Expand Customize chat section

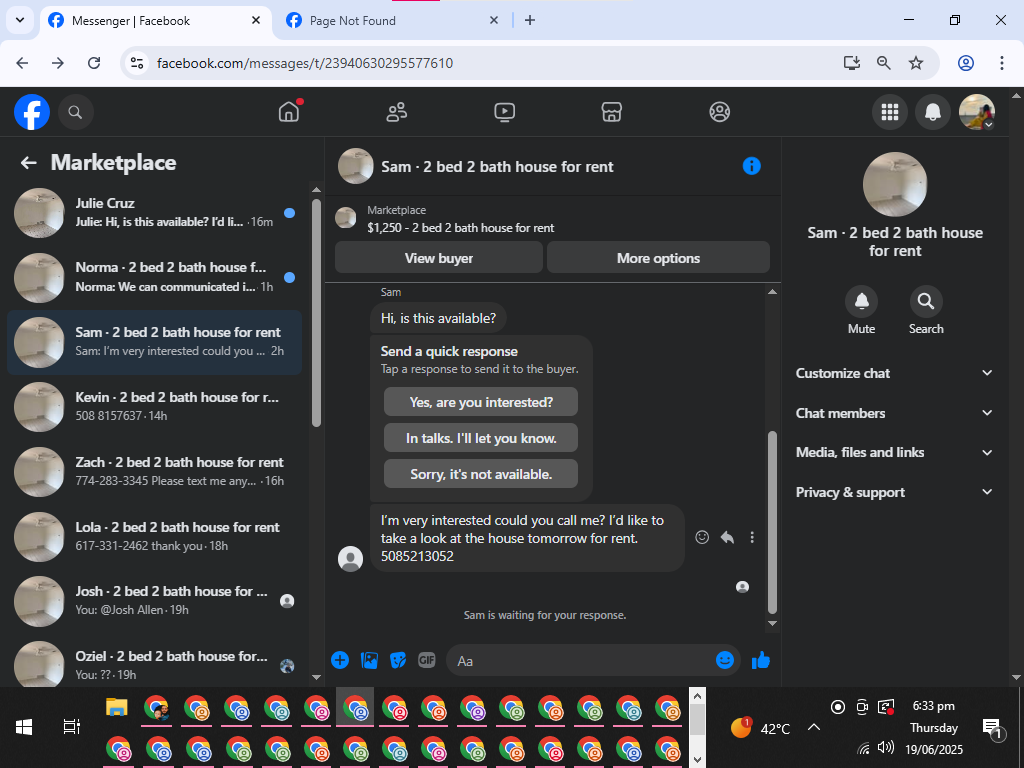(894, 373)
